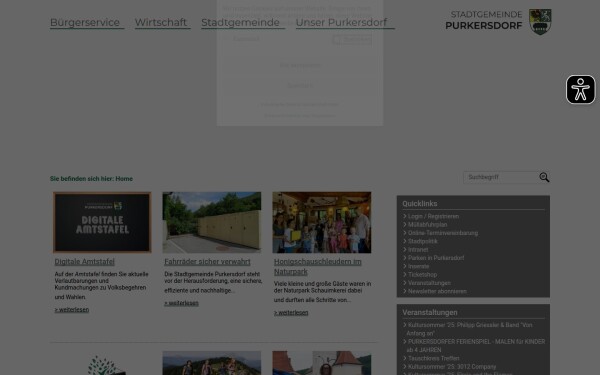Click the Quicklinks panel heading

pyautogui.click(x=419, y=204)
